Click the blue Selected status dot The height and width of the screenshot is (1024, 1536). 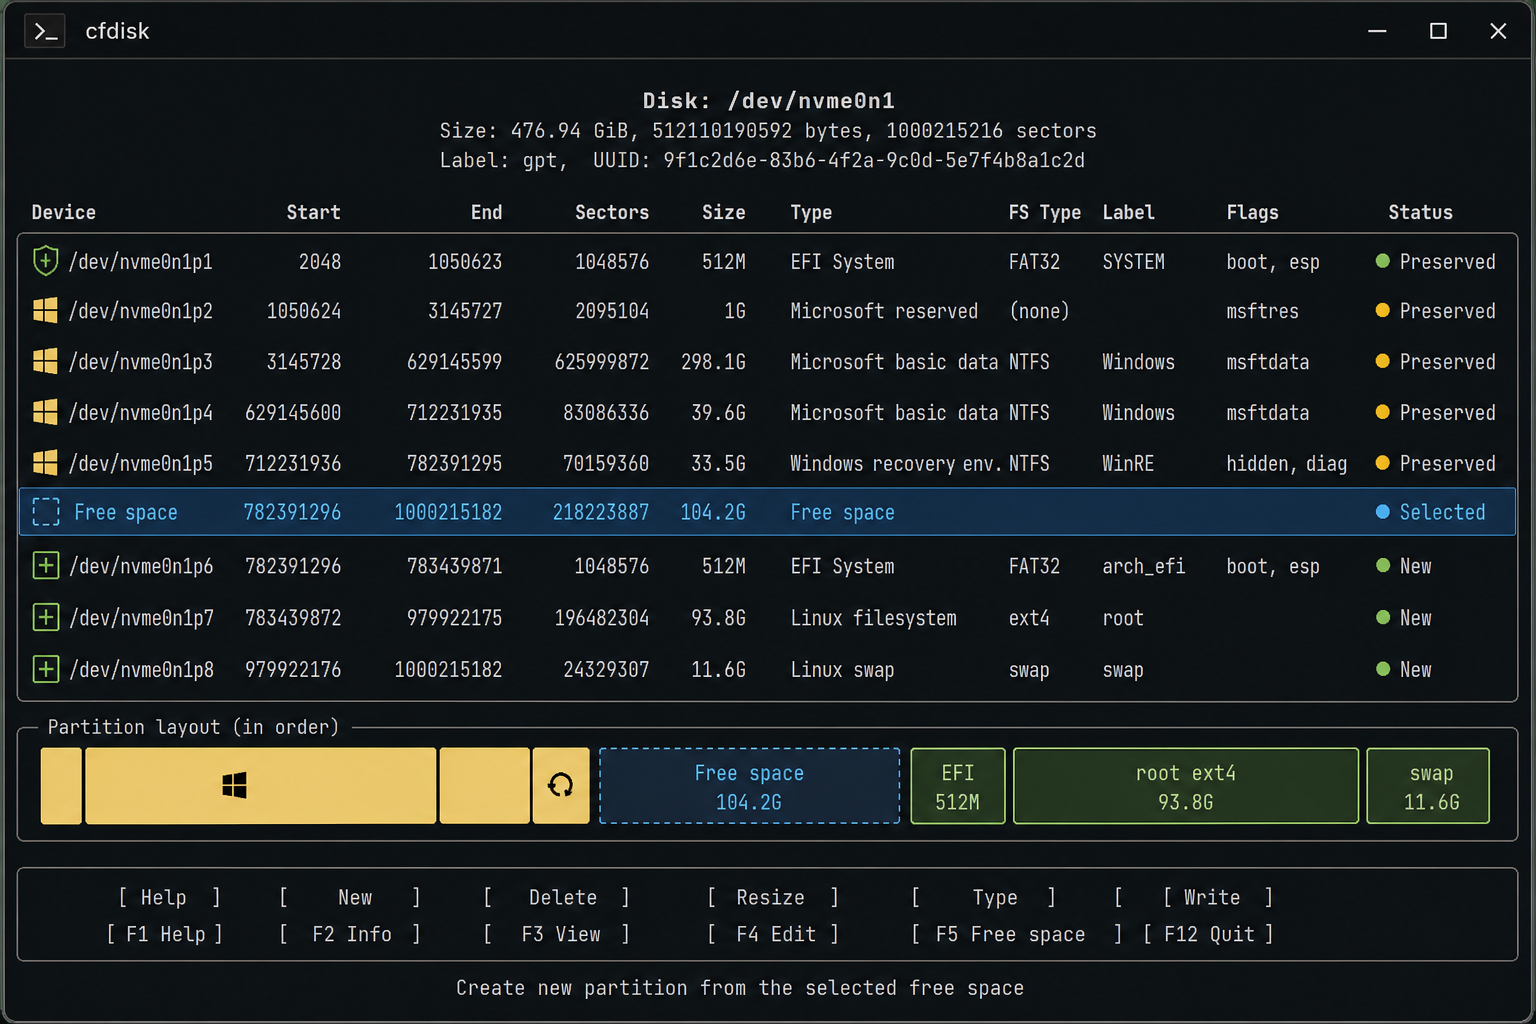coord(1383,512)
